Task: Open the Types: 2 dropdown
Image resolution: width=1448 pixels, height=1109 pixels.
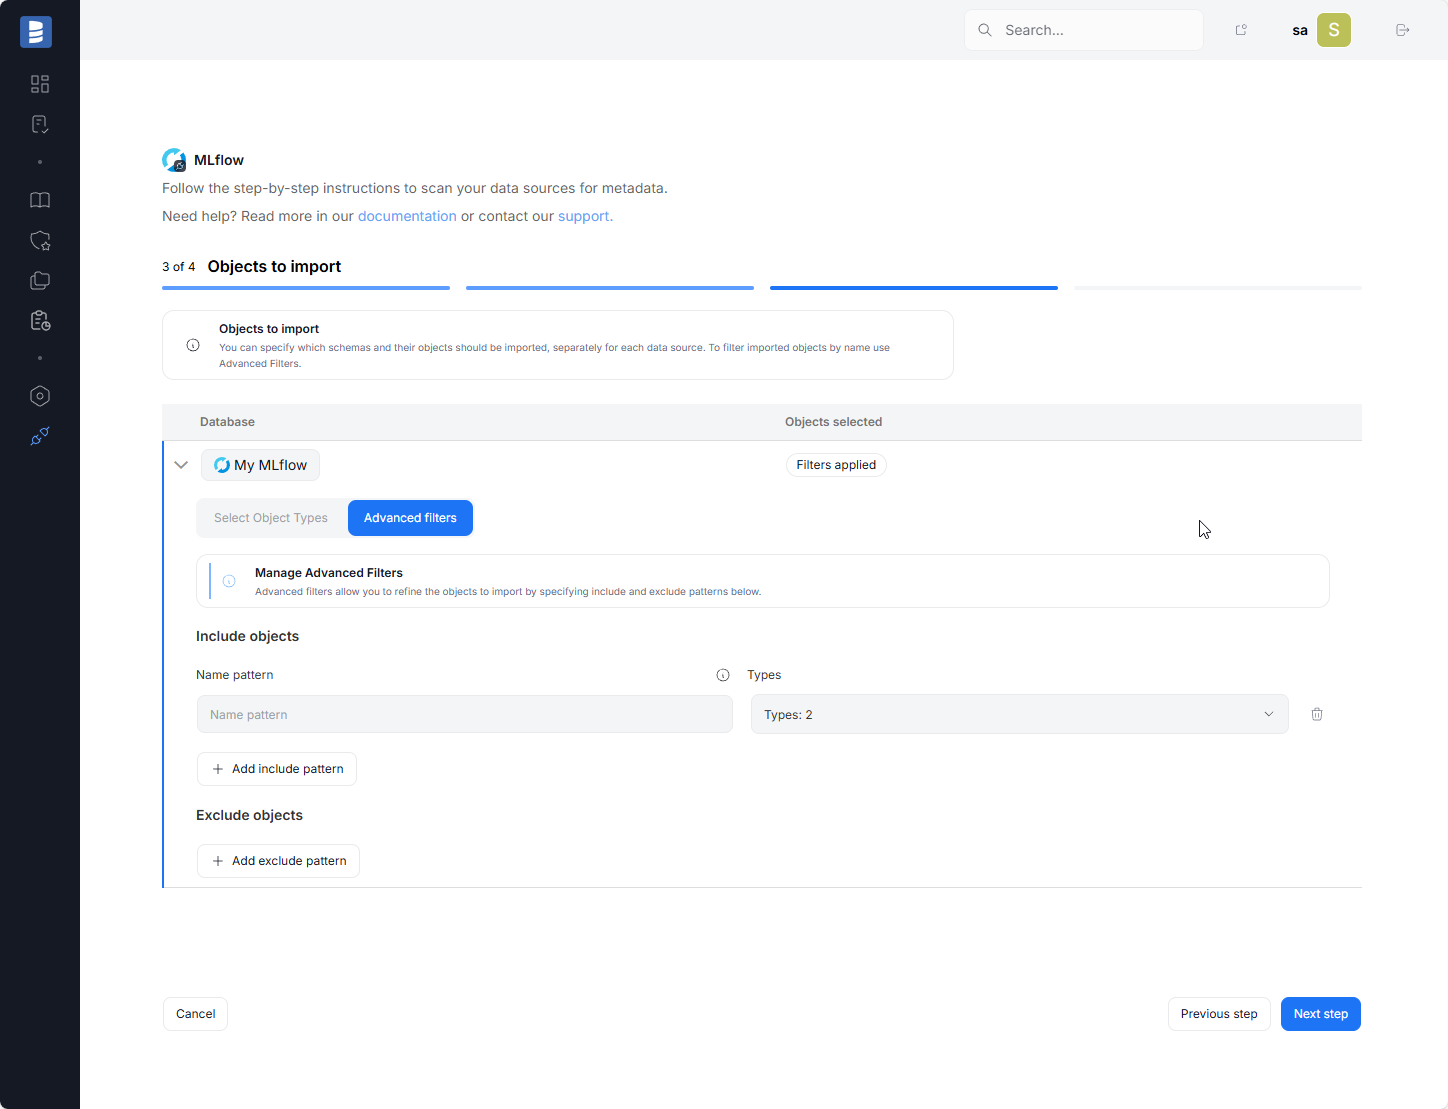Action: coord(1018,714)
